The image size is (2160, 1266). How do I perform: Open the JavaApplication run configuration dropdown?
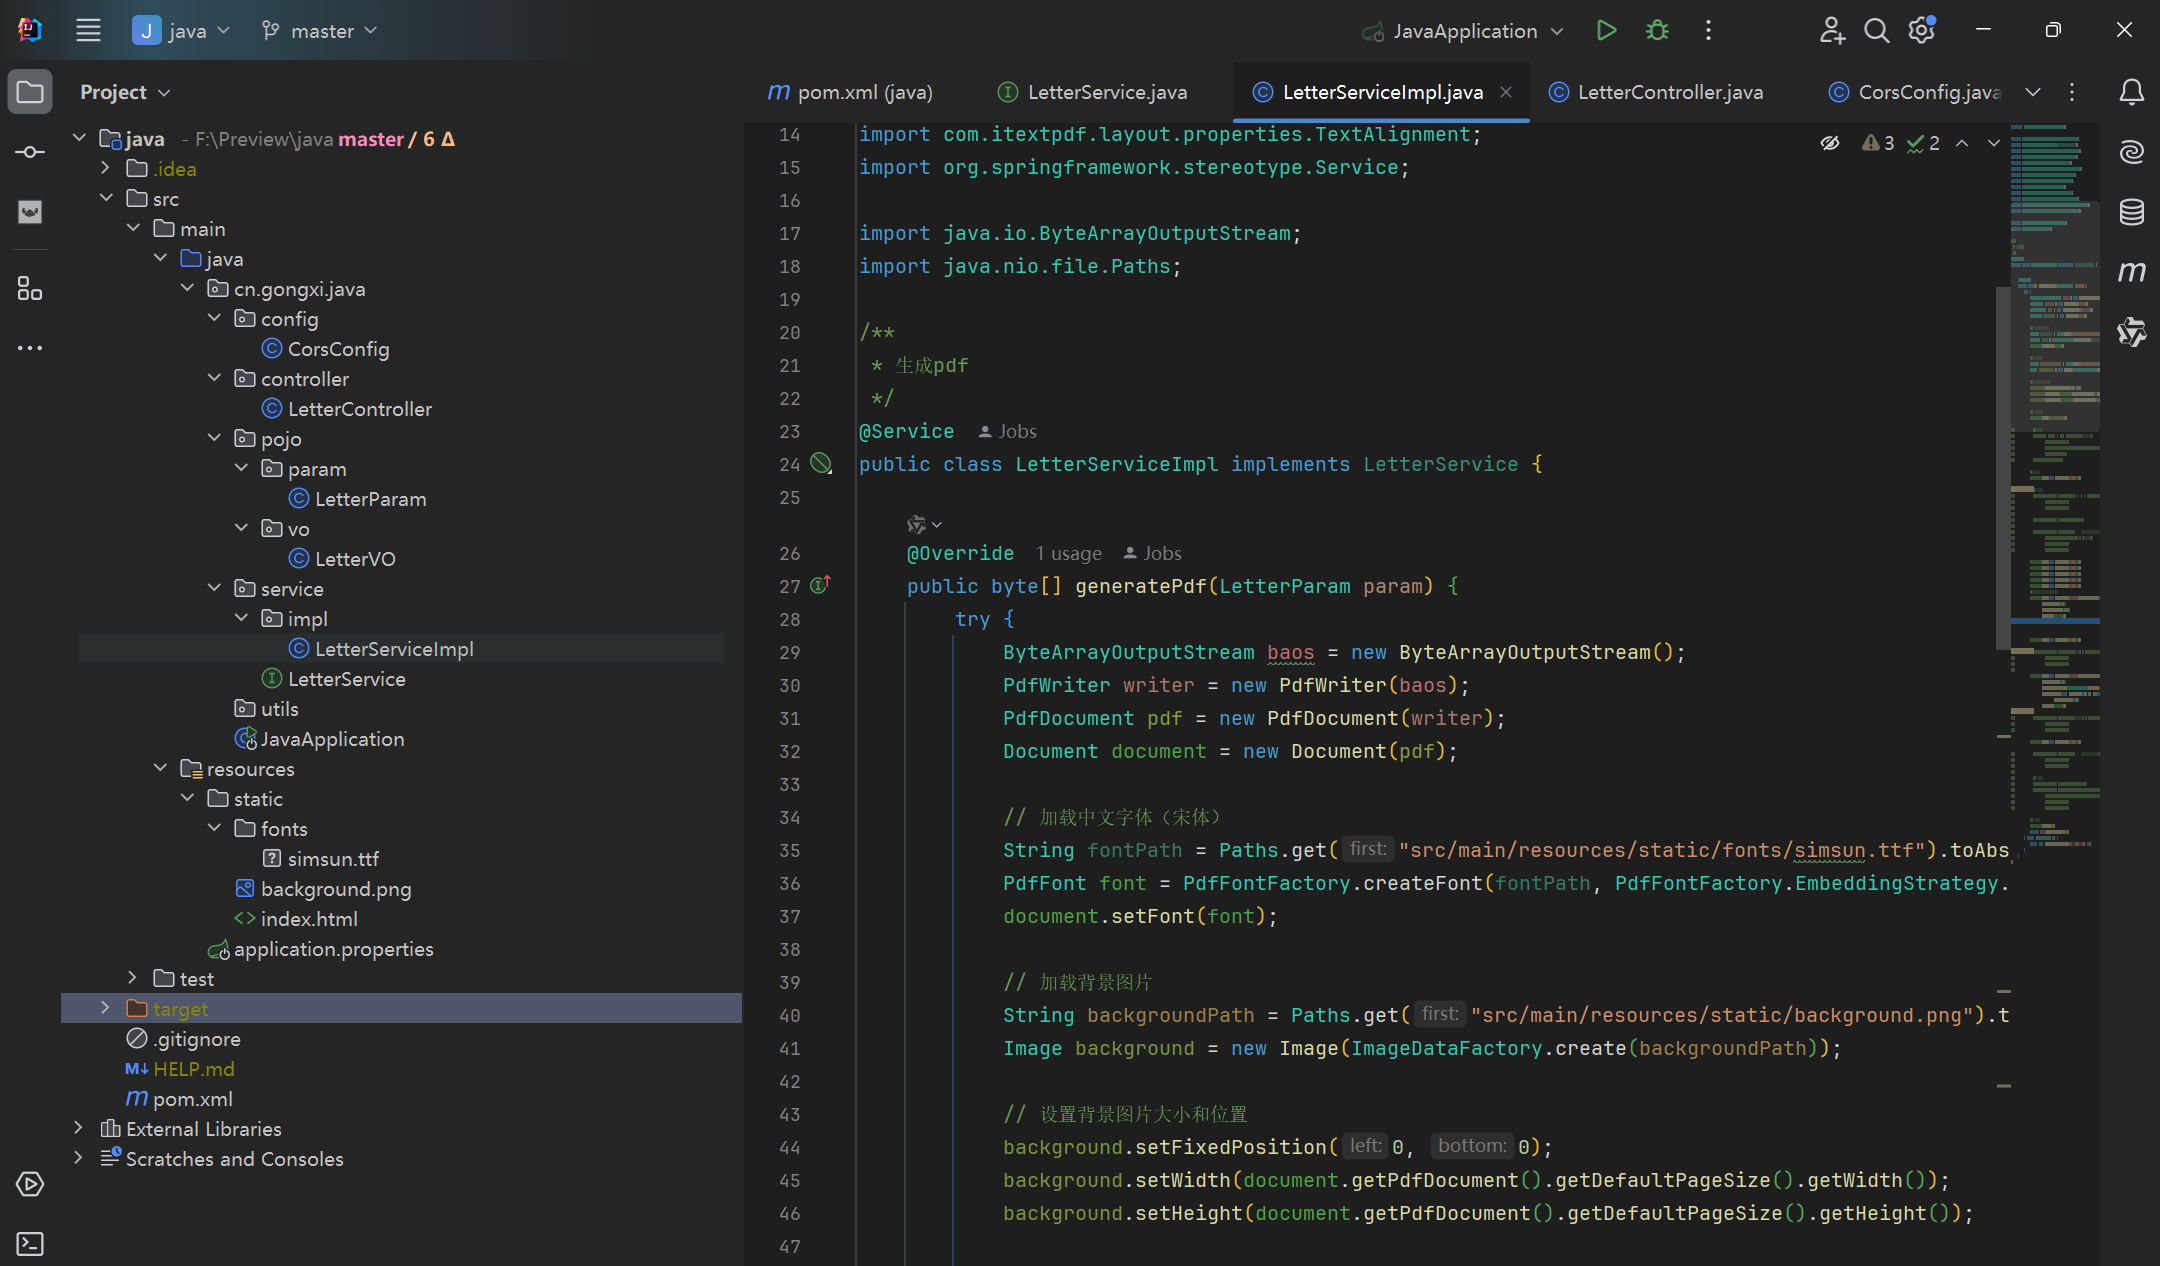point(1463,30)
